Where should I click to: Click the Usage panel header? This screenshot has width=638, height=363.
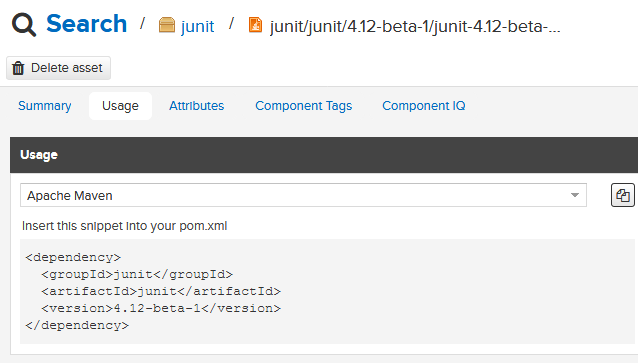click(324, 155)
